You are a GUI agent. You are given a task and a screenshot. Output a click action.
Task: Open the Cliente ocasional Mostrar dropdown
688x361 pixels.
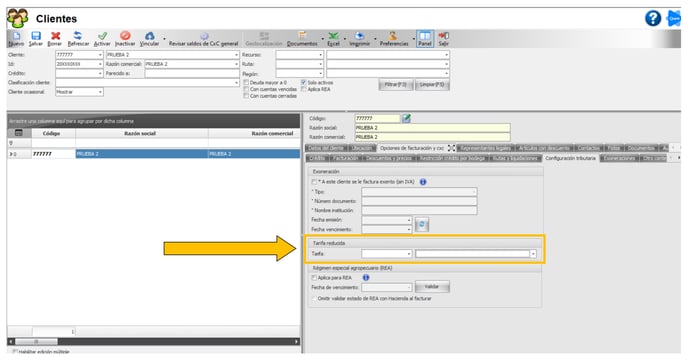(100, 92)
